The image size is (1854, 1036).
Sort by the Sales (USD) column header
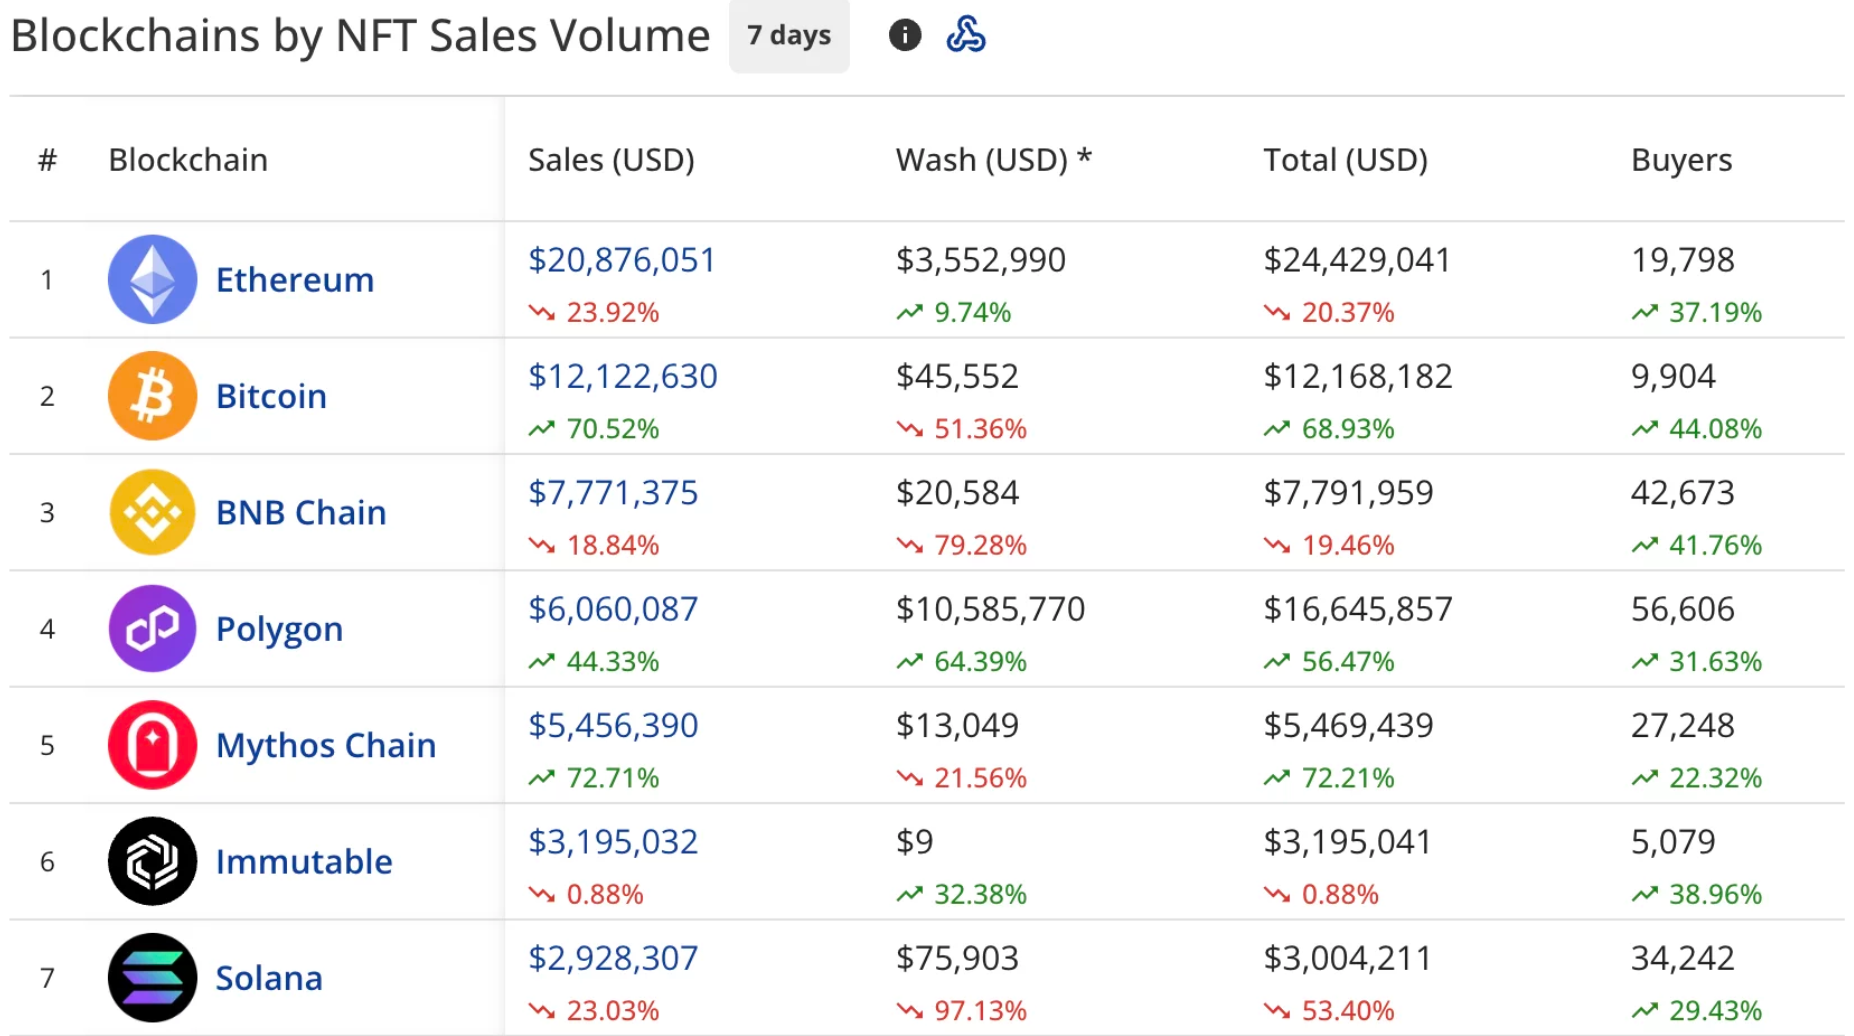(611, 160)
